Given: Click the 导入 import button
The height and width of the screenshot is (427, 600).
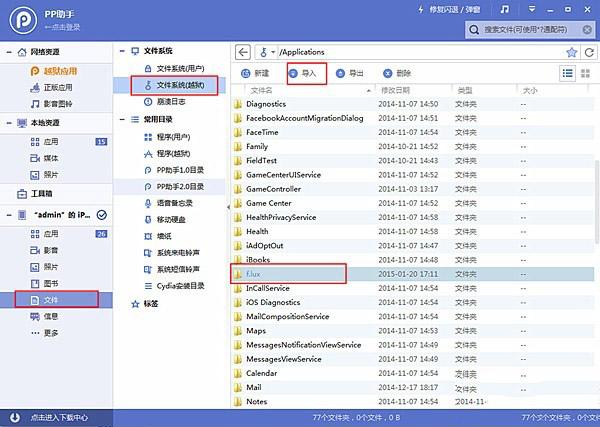Looking at the screenshot, I should click(x=303, y=73).
